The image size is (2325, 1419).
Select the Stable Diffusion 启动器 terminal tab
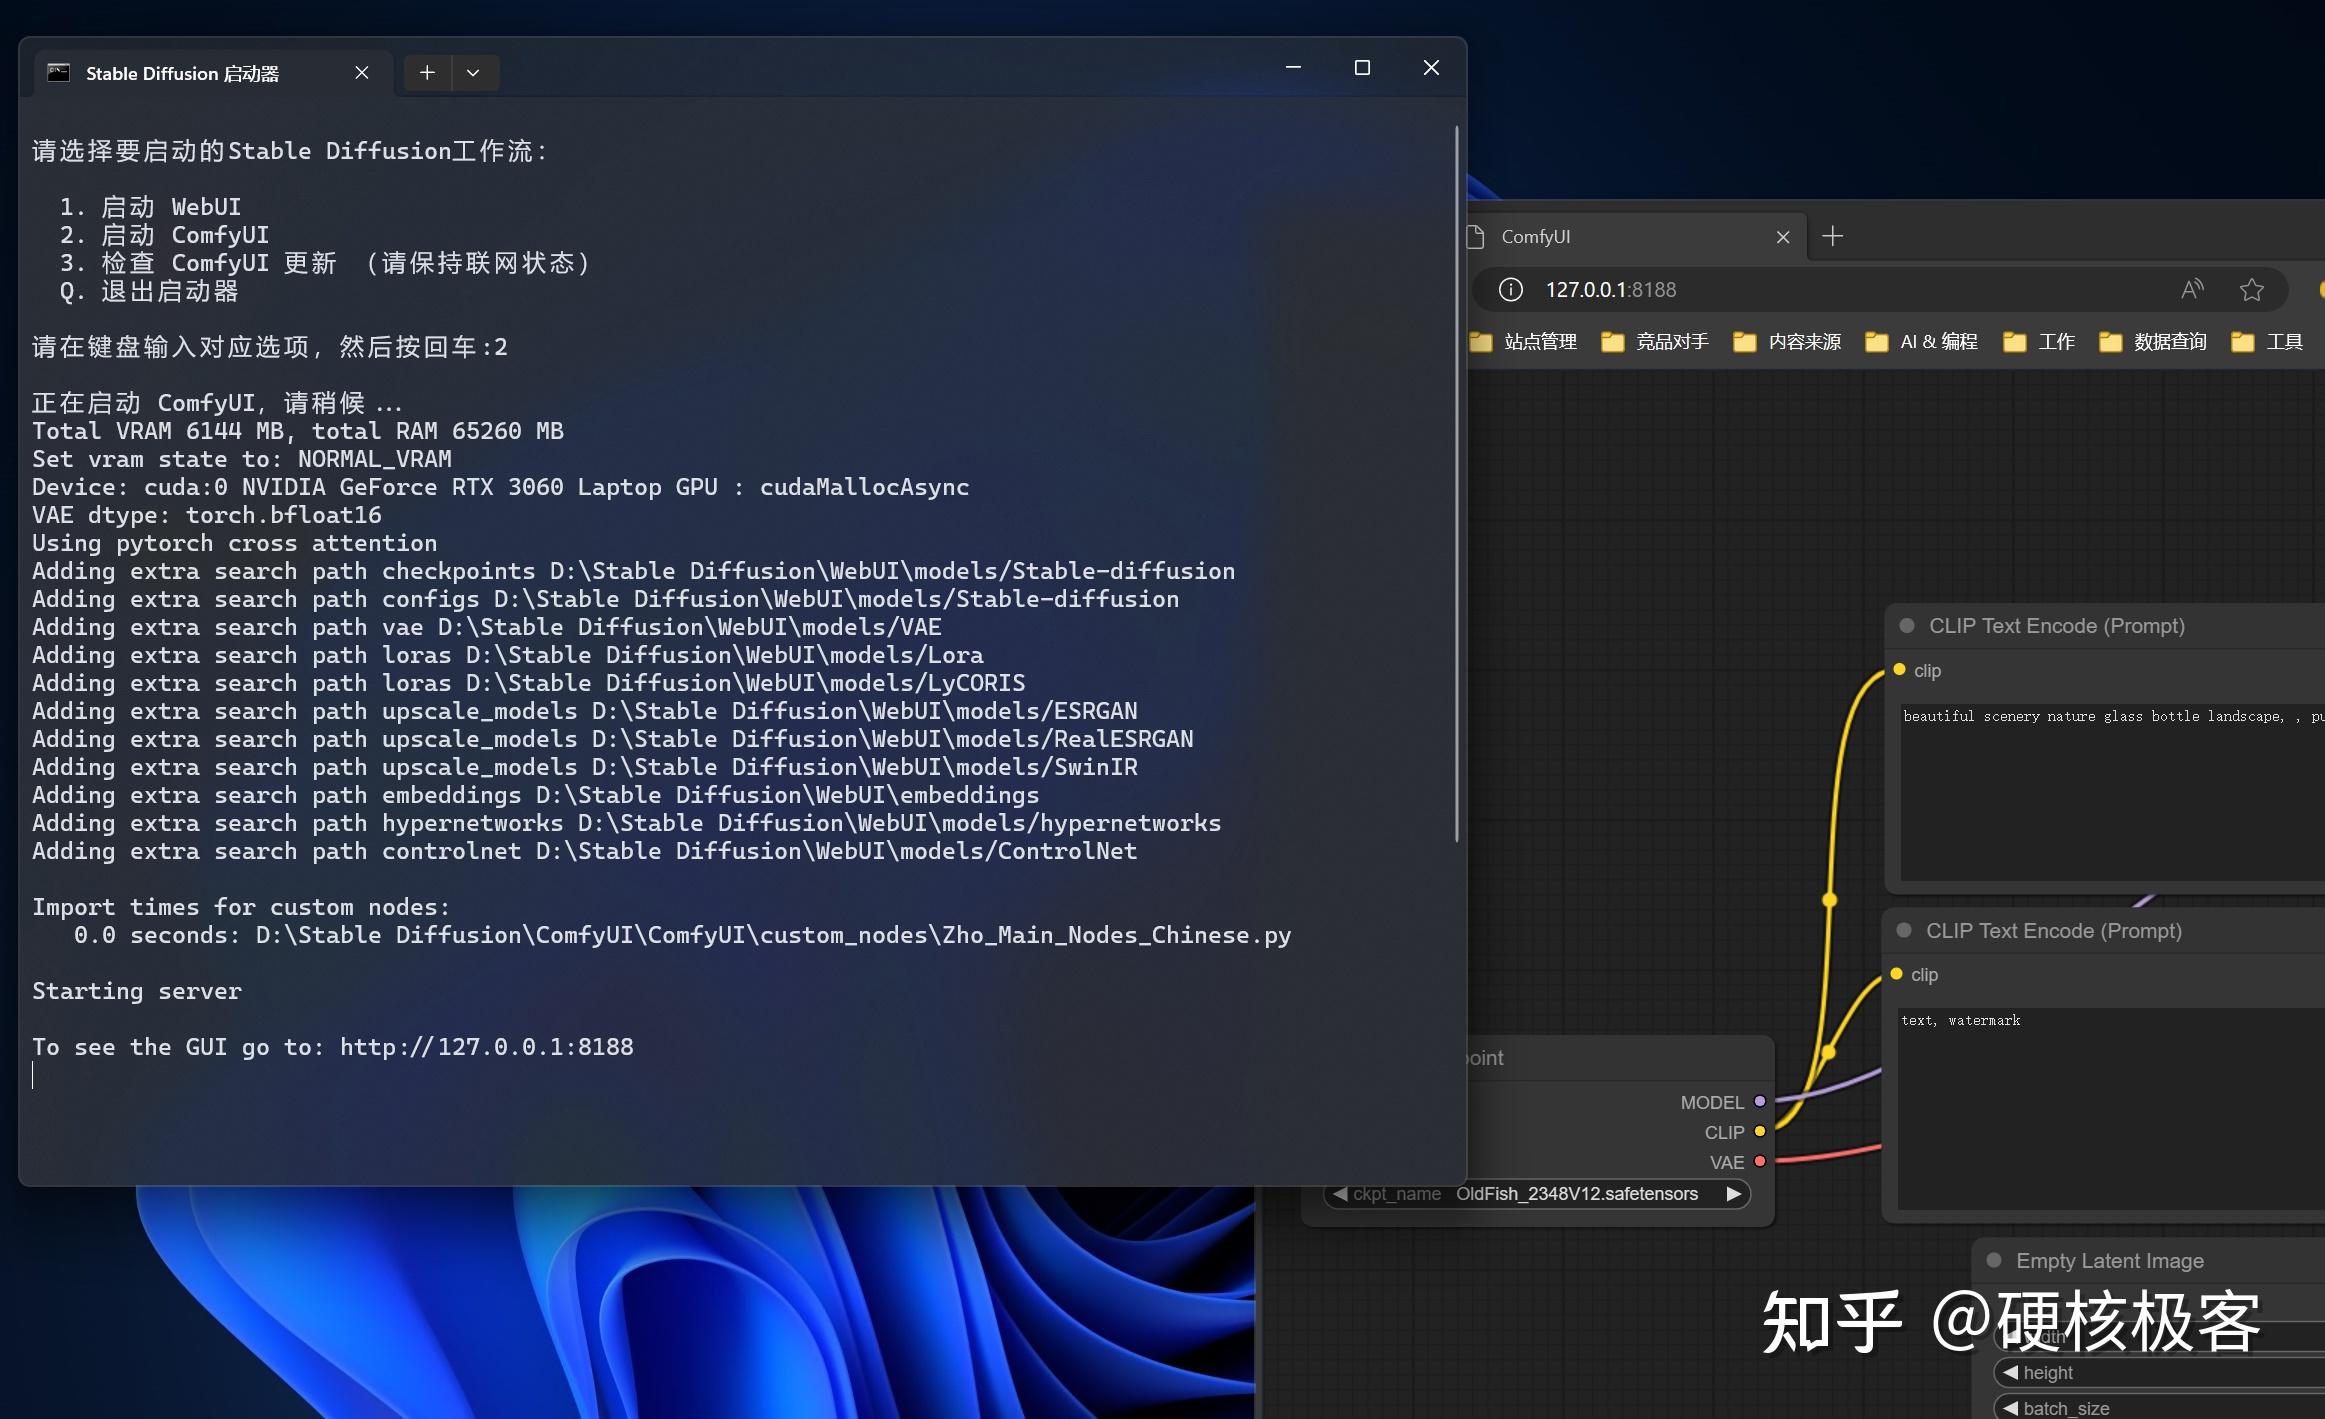coord(182,73)
